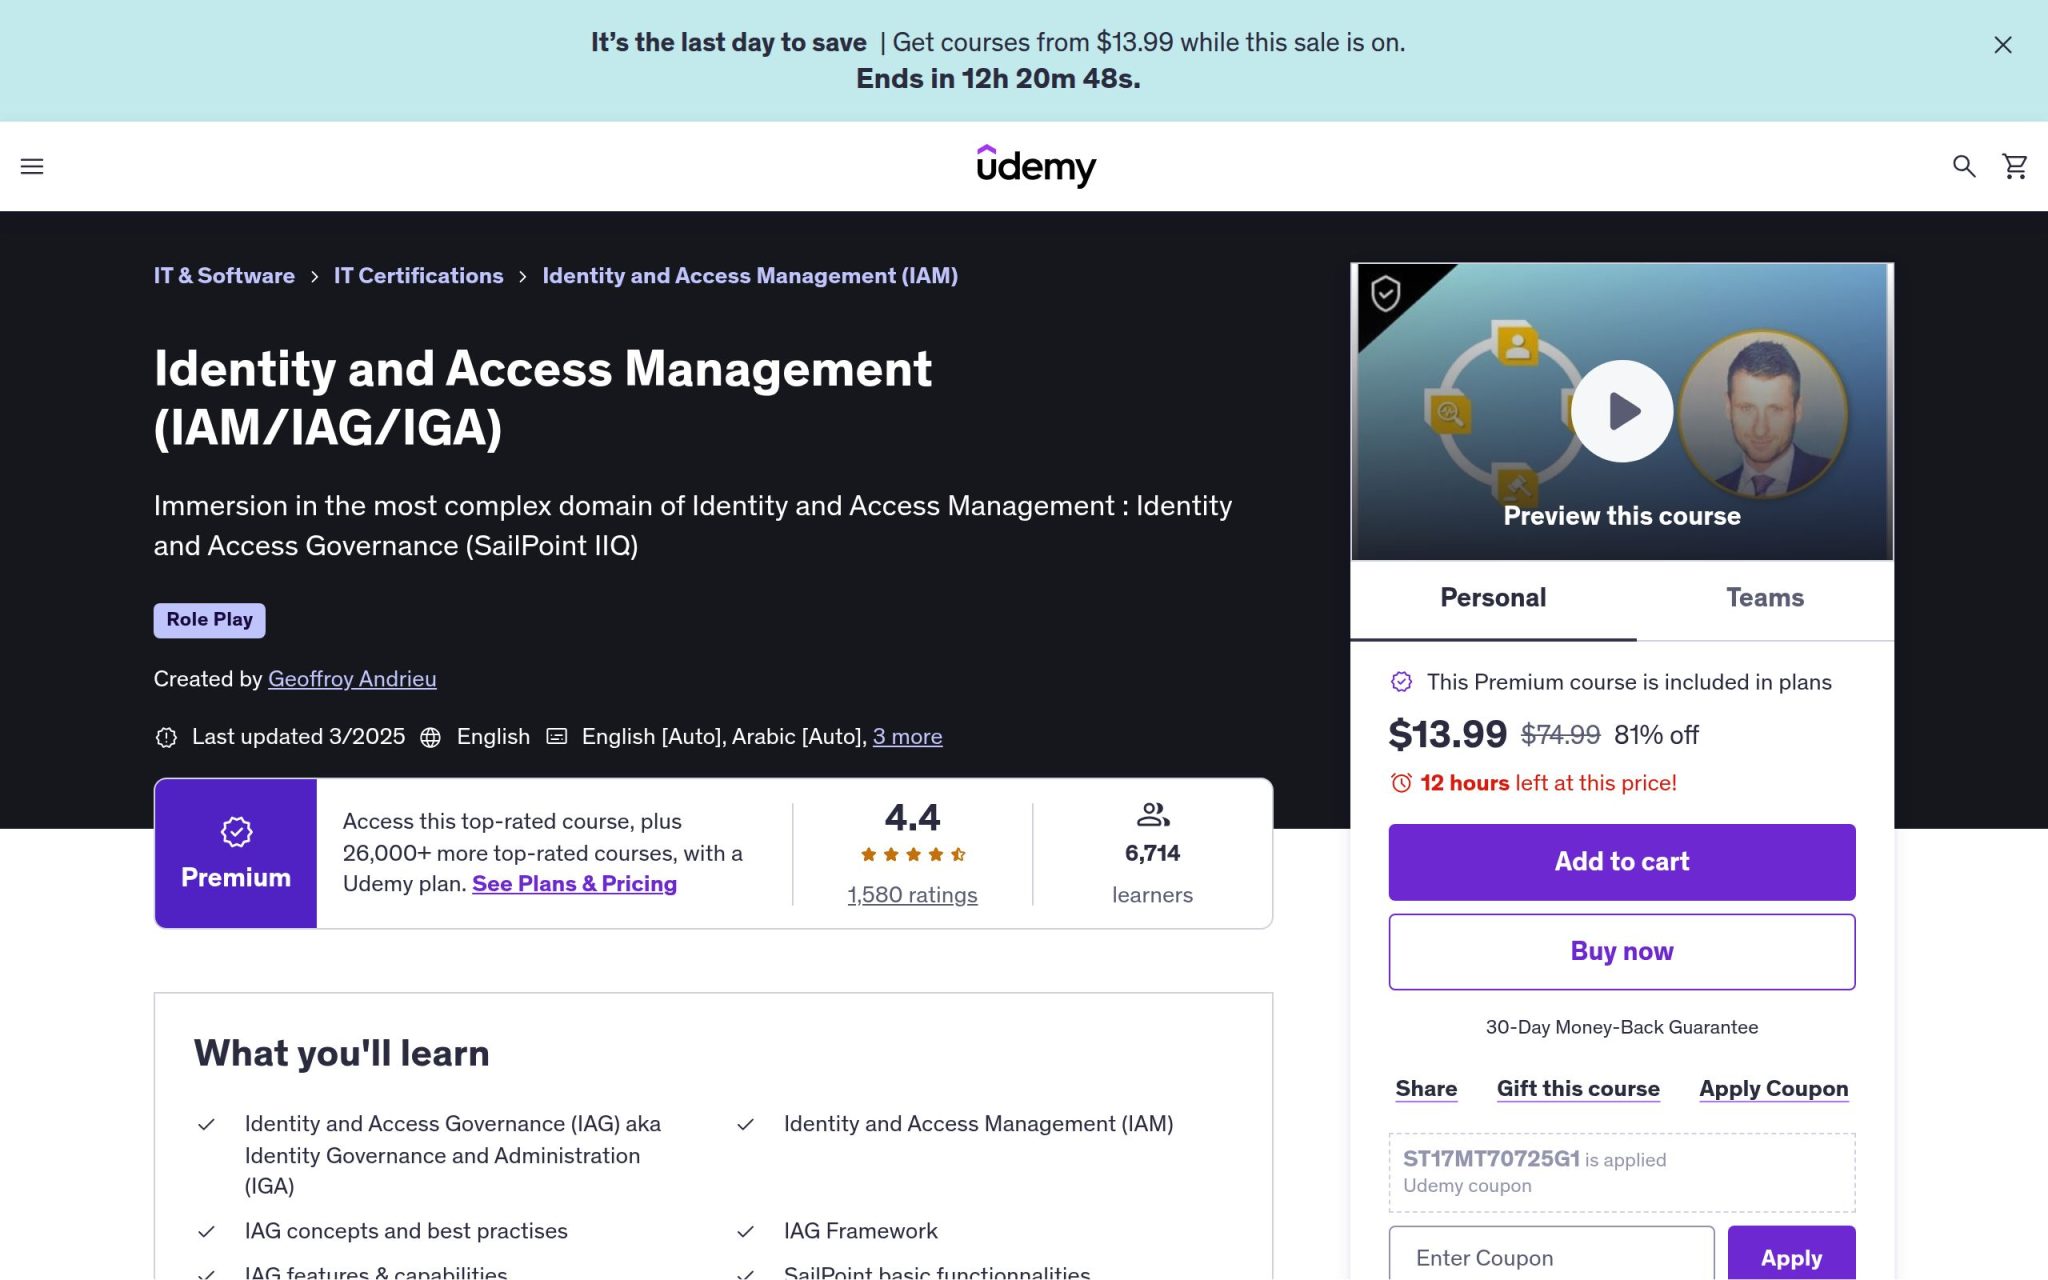Open instructor Geoffroy Andrieu's profile
The image size is (2048, 1280).
(352, 679)
